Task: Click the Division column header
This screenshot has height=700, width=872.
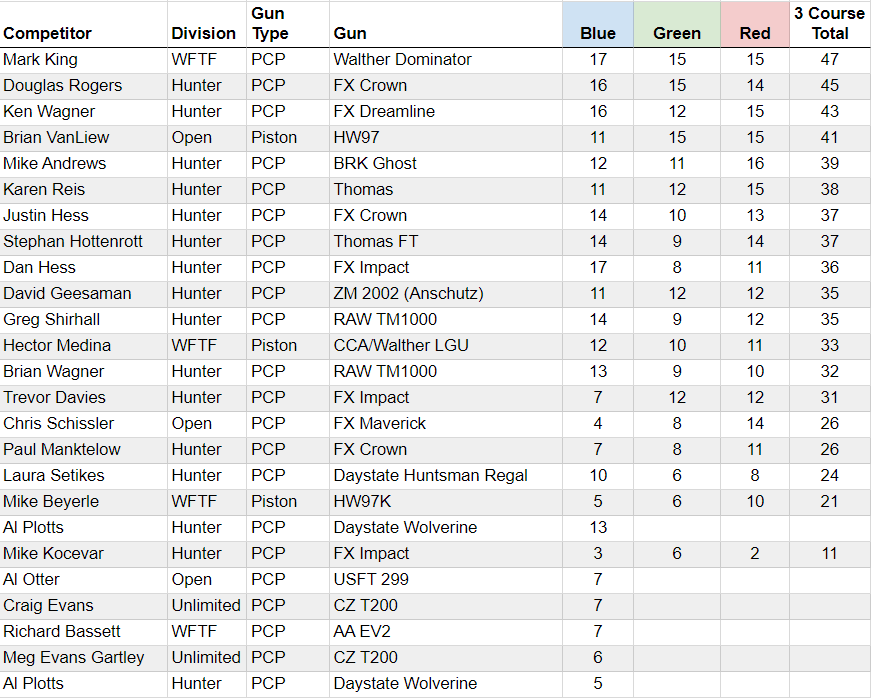Action: point(207,24)
